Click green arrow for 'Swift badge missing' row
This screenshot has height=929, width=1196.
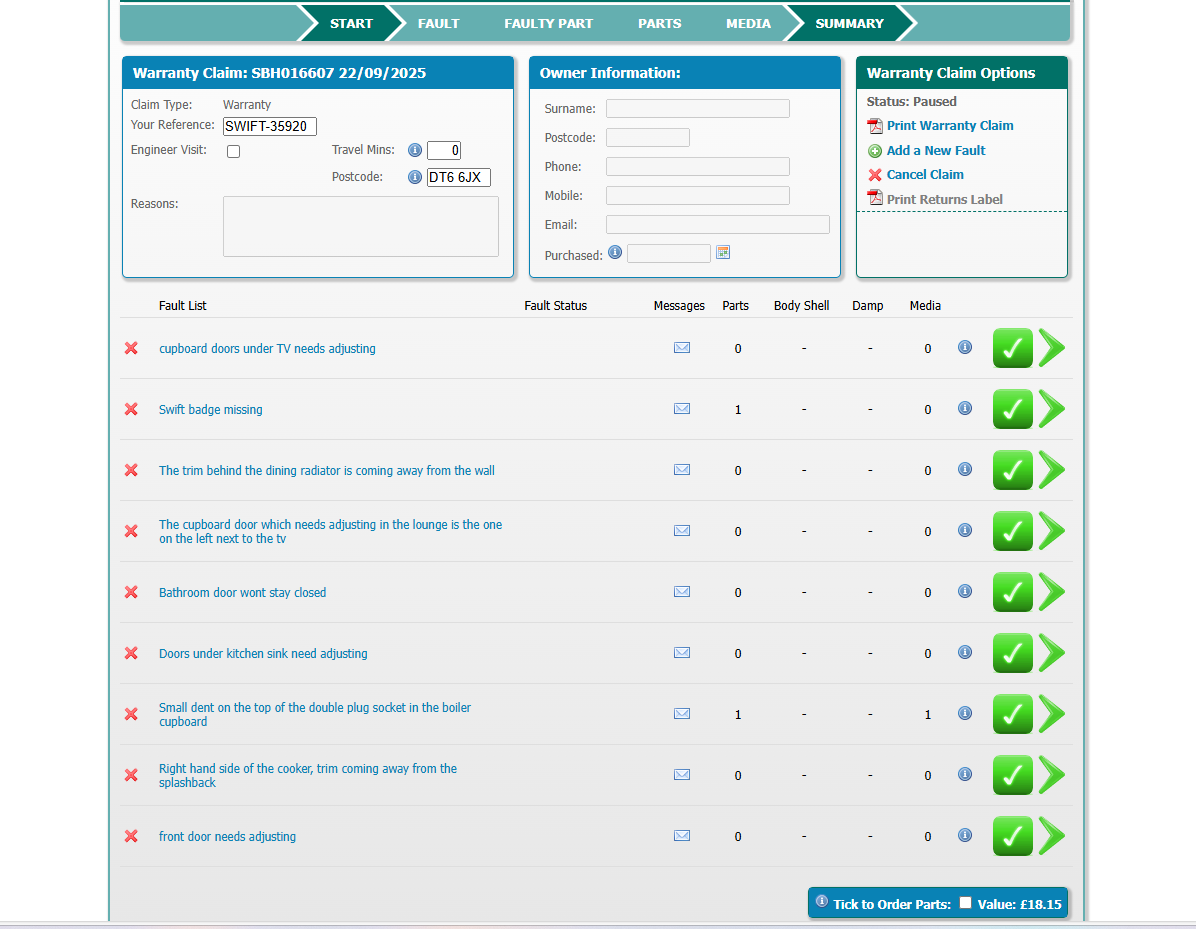[x=1051, y=409]
